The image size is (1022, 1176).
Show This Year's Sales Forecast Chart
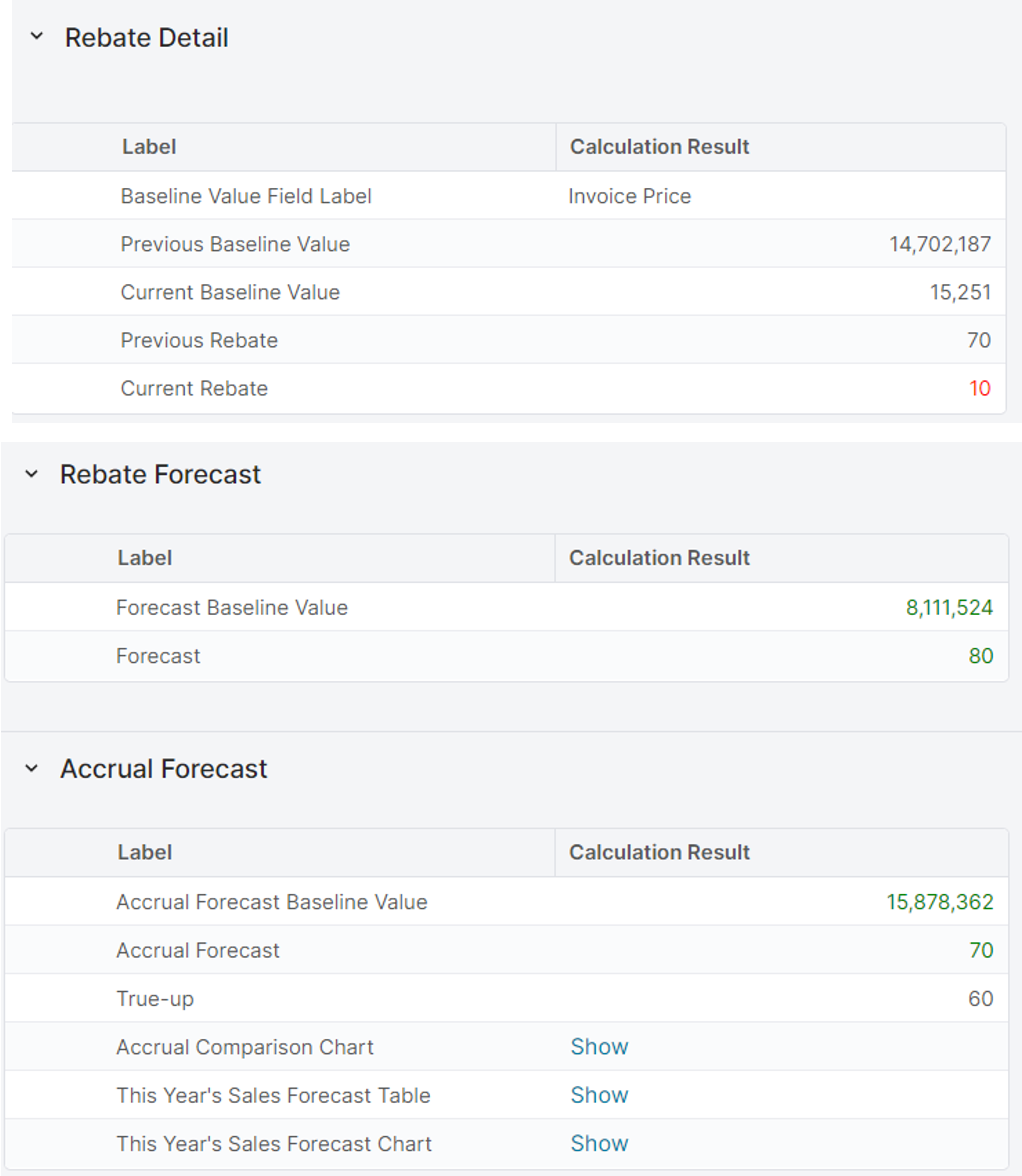(599, 1143)
